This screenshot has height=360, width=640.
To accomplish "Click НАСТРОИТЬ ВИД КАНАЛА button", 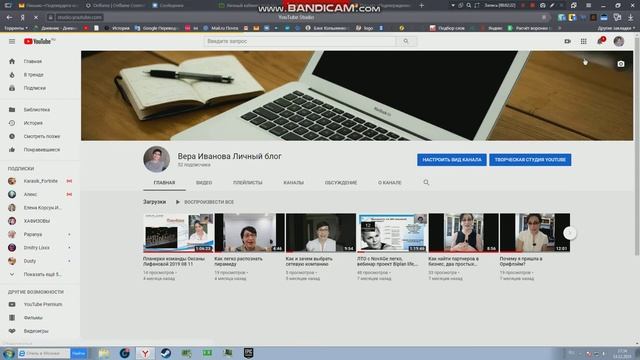I will [x=451, y=160].
